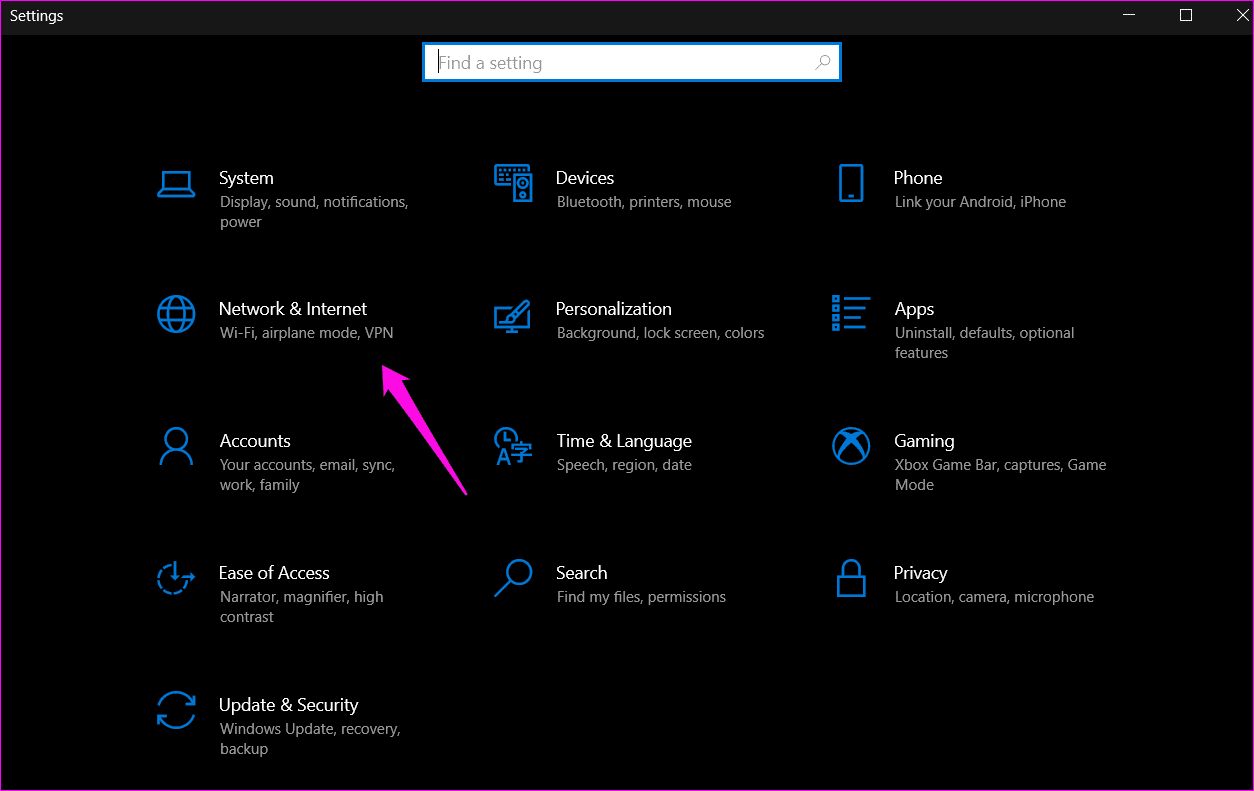Open the System laptop icon
The height and width of the screenshot is (791, 1254).
coord(176,183)
